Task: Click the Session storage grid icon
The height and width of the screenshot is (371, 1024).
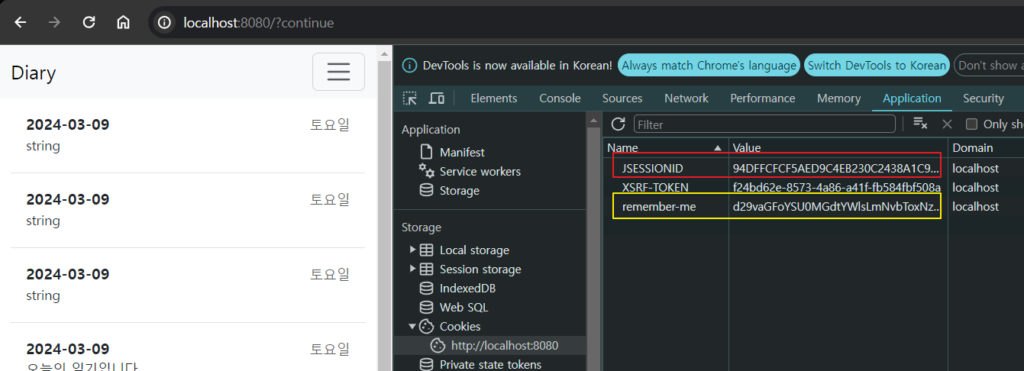Action: coord(426,269)
